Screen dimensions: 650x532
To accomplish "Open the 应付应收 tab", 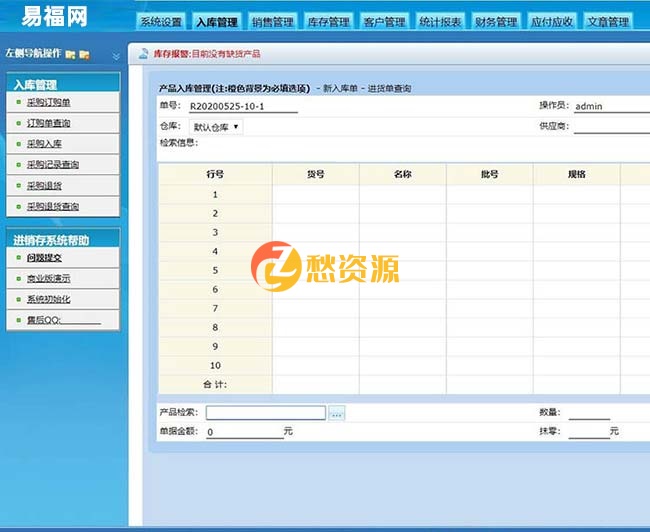I will pos(552,22).
